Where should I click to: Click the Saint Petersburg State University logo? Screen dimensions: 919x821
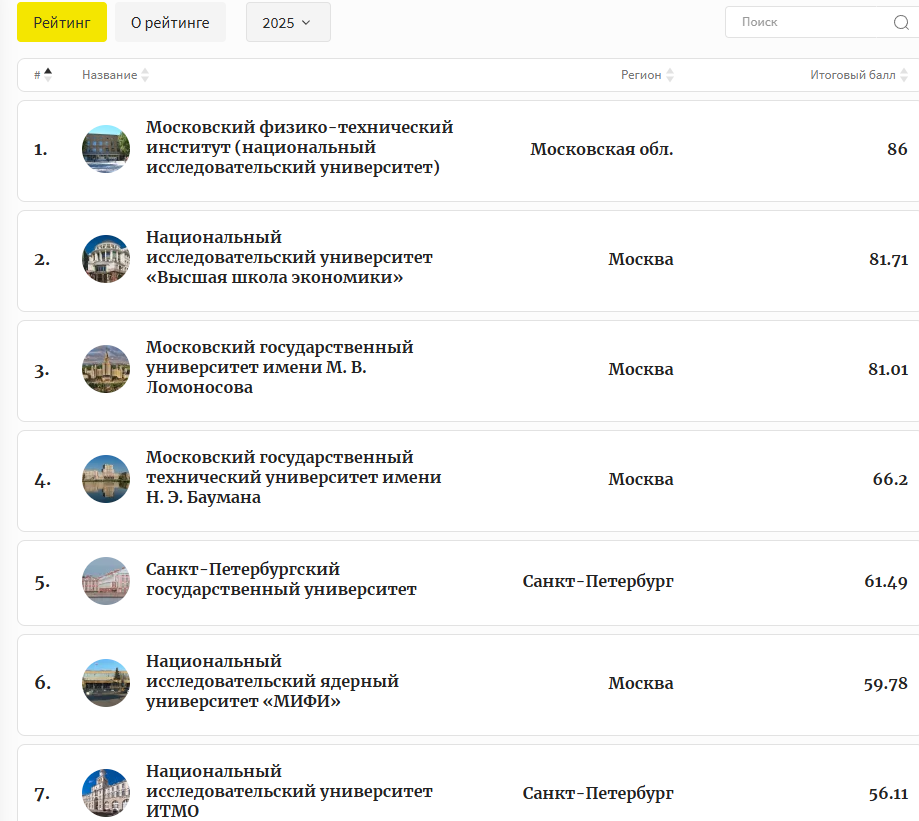106,581
